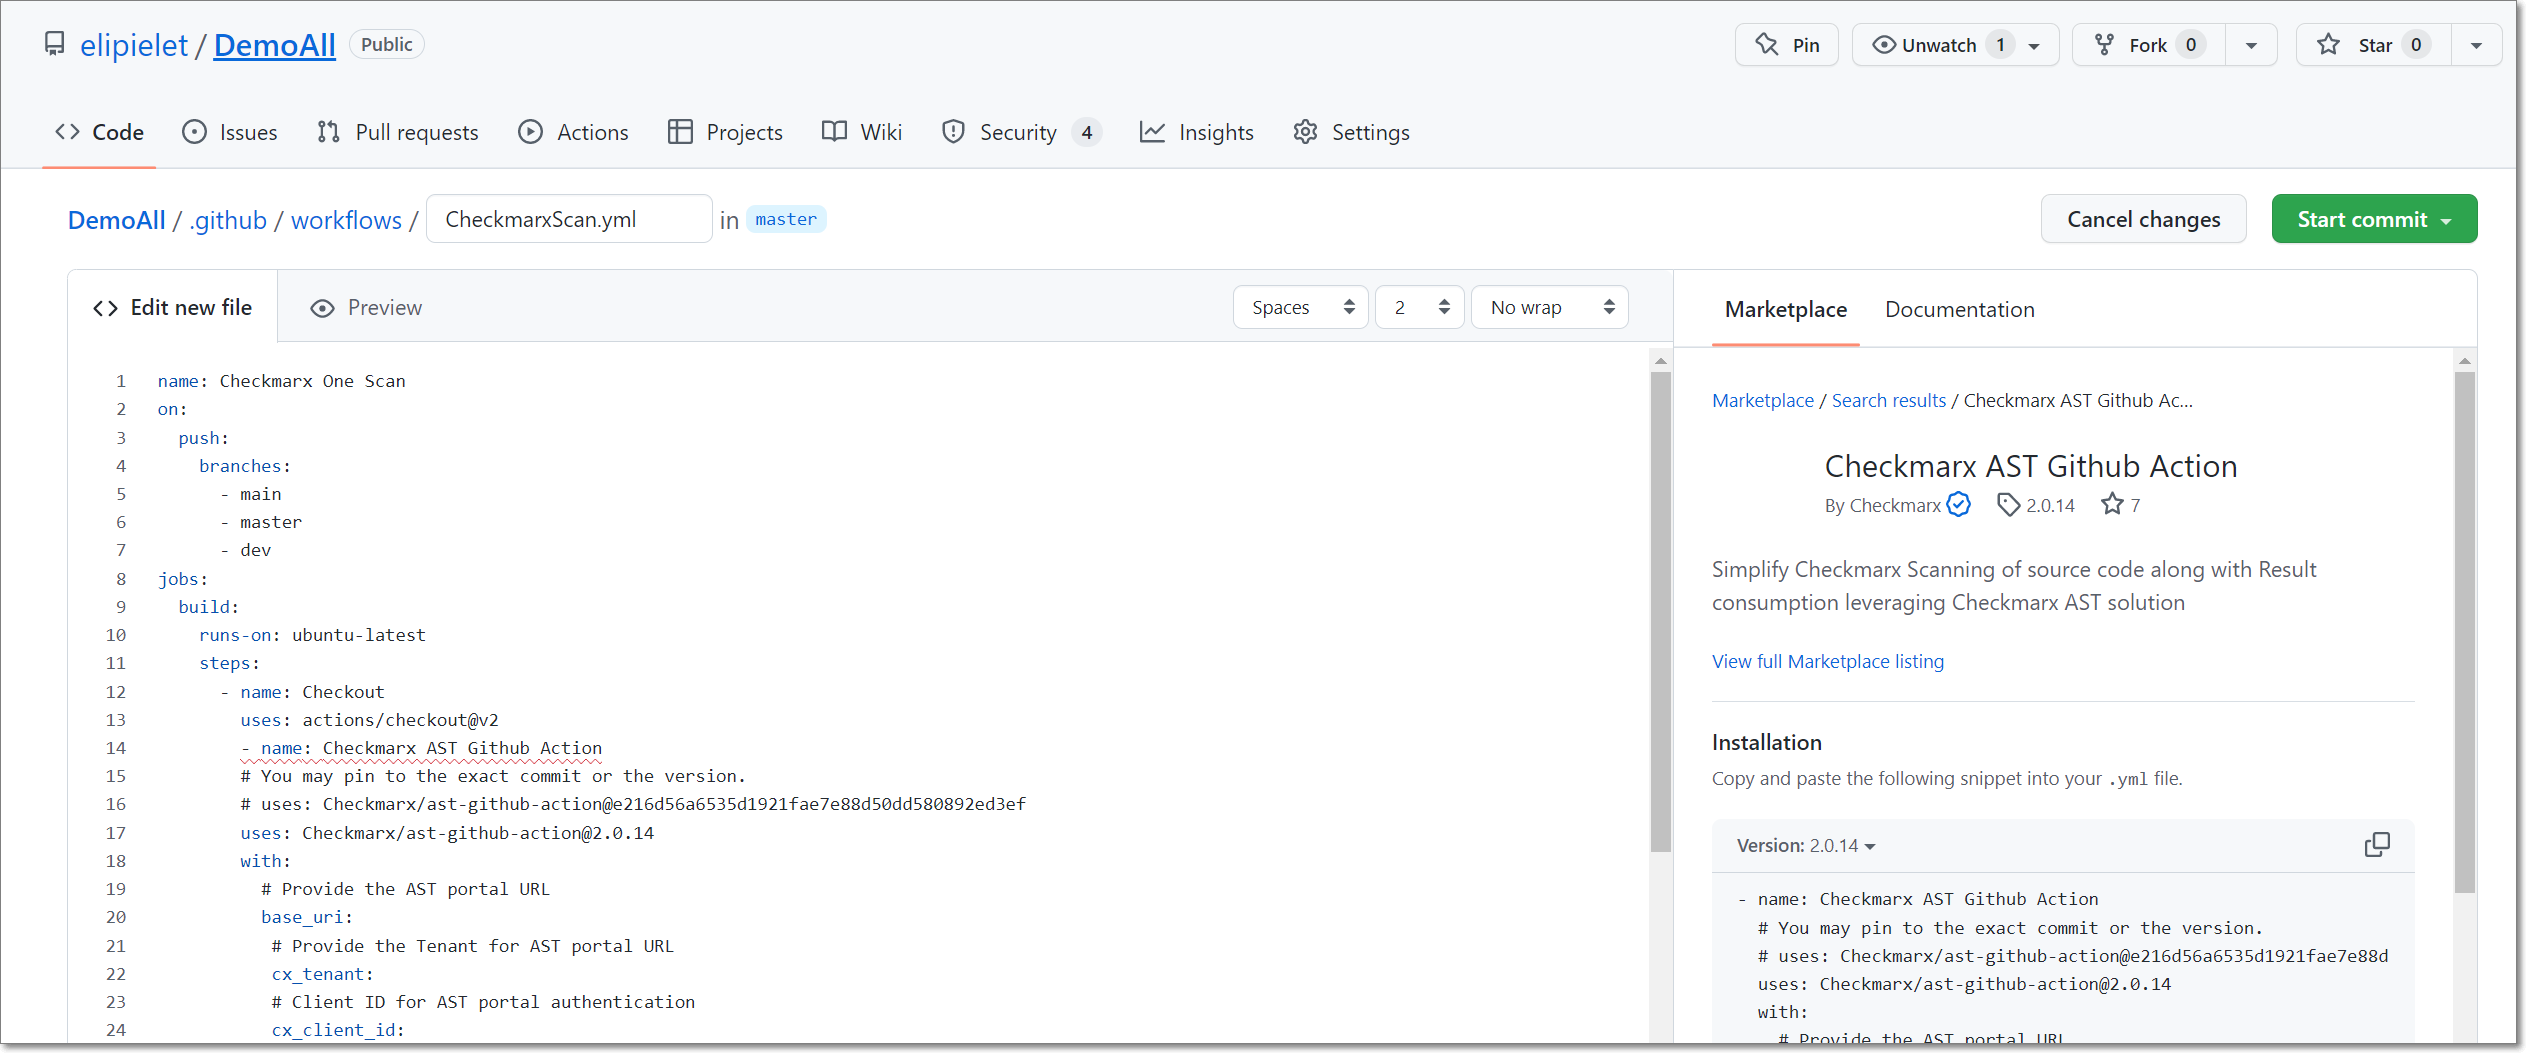Select the Marketplace side panel tab

[x=1785, y=309]
